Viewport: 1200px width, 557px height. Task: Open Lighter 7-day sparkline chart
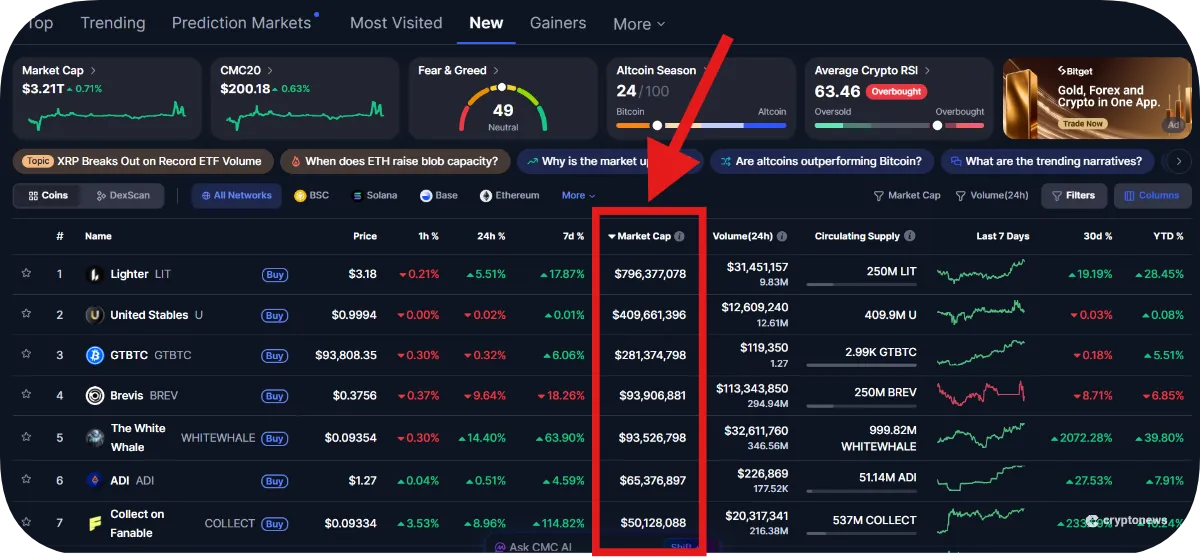(981, 273)
